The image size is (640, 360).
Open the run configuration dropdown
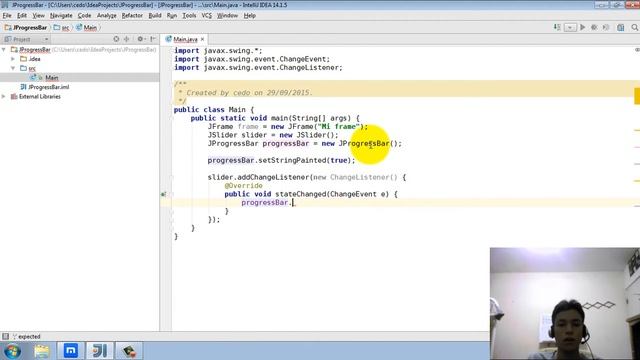[570, 27]
